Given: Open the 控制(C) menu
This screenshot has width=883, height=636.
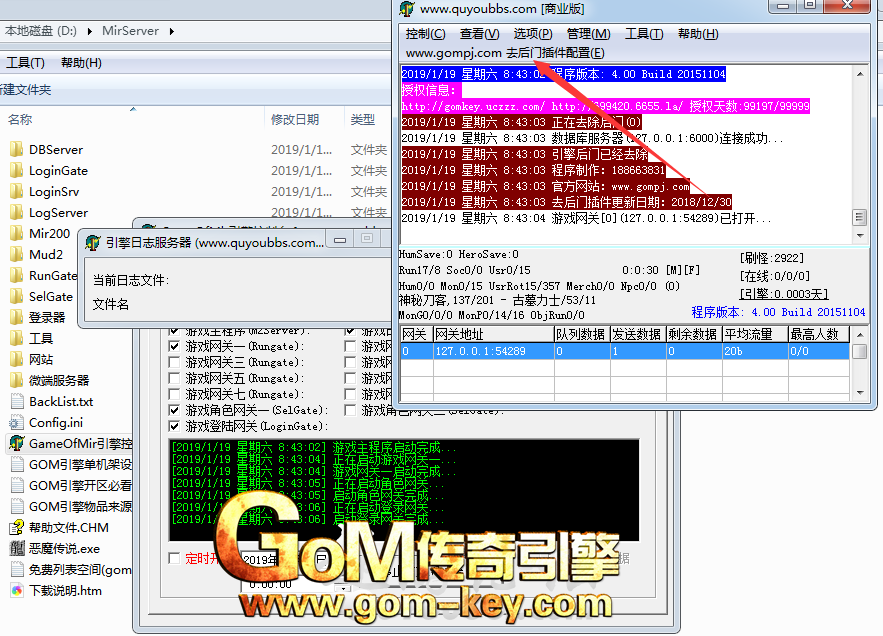Looking at the screenshot, I should pyautogui.click(x=425, y=34).
